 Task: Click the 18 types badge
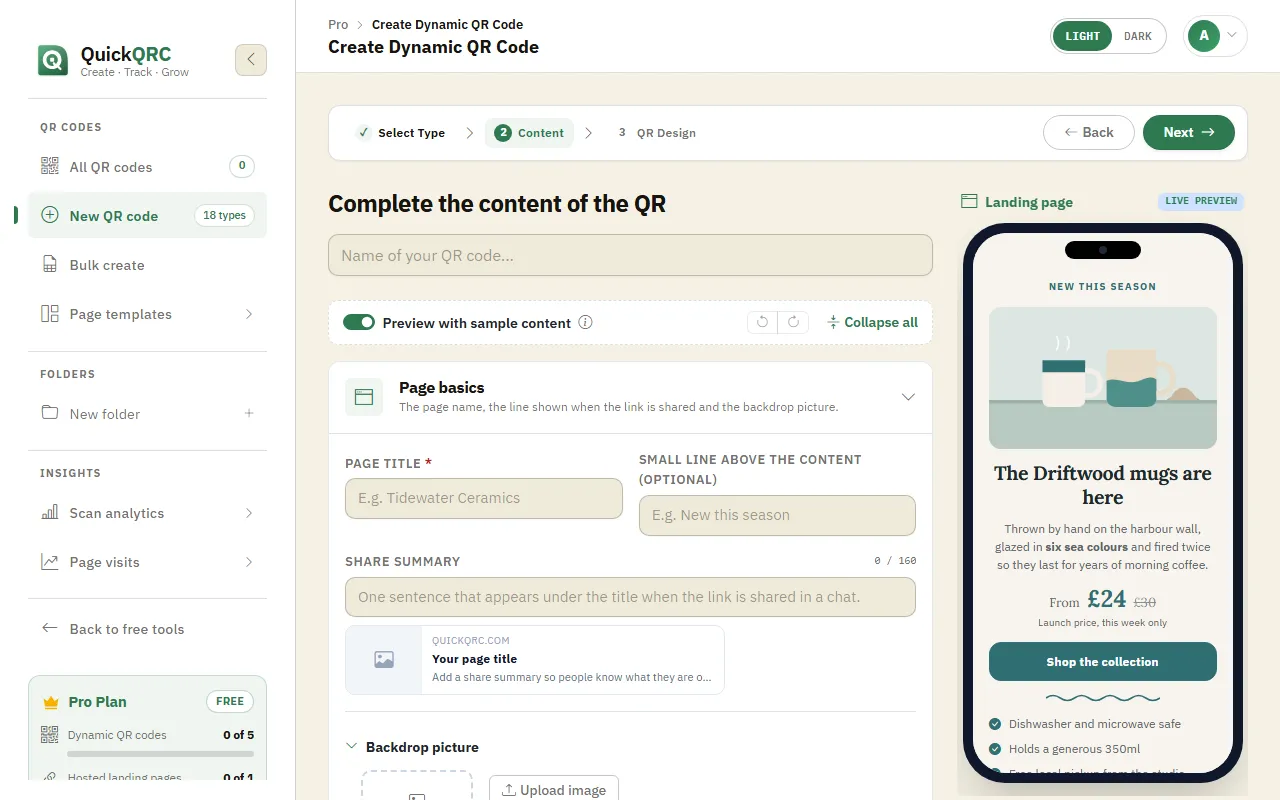coord(224,215)
